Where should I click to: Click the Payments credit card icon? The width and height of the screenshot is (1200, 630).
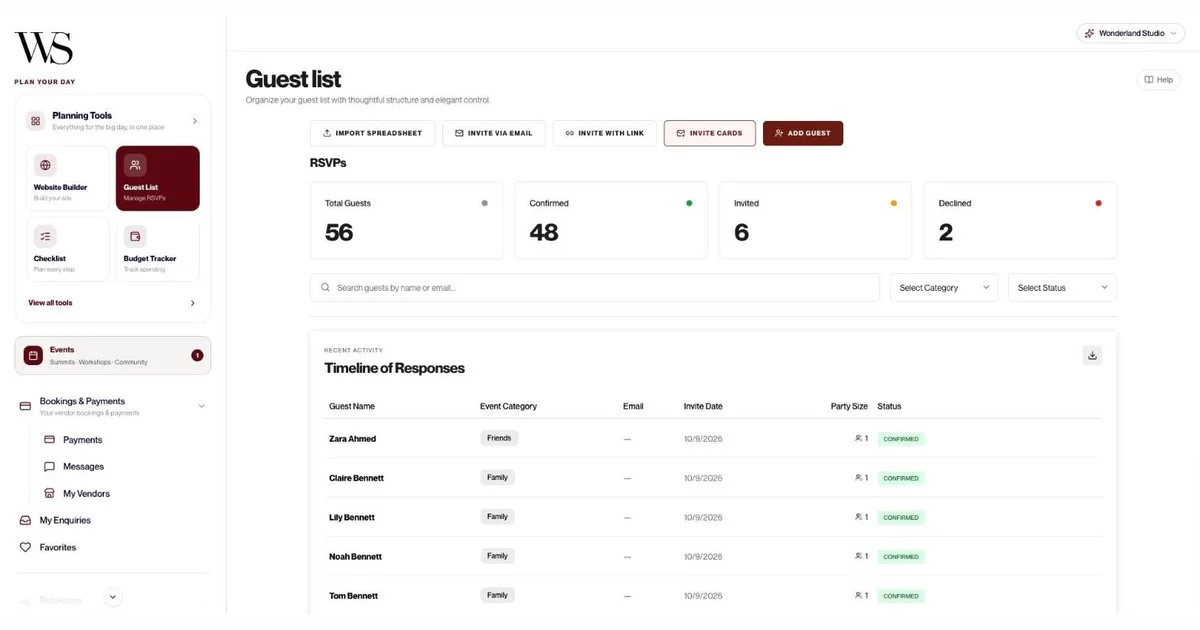50,439
